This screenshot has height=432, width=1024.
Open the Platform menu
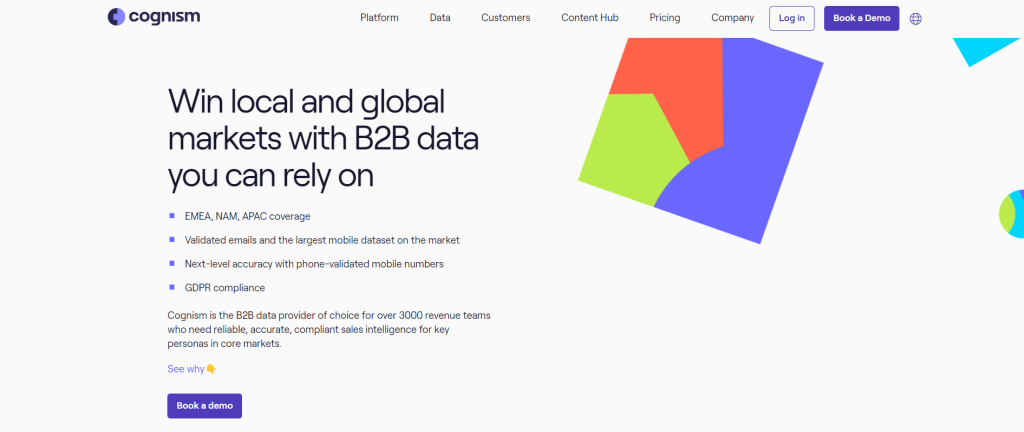tap(379, 18)
